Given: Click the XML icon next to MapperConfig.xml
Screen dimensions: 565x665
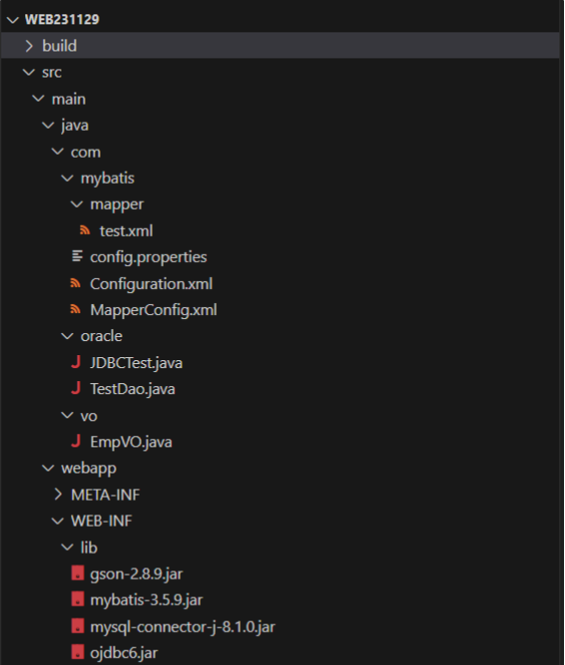Looking at the screenshot, I should (x=76, y=310).
